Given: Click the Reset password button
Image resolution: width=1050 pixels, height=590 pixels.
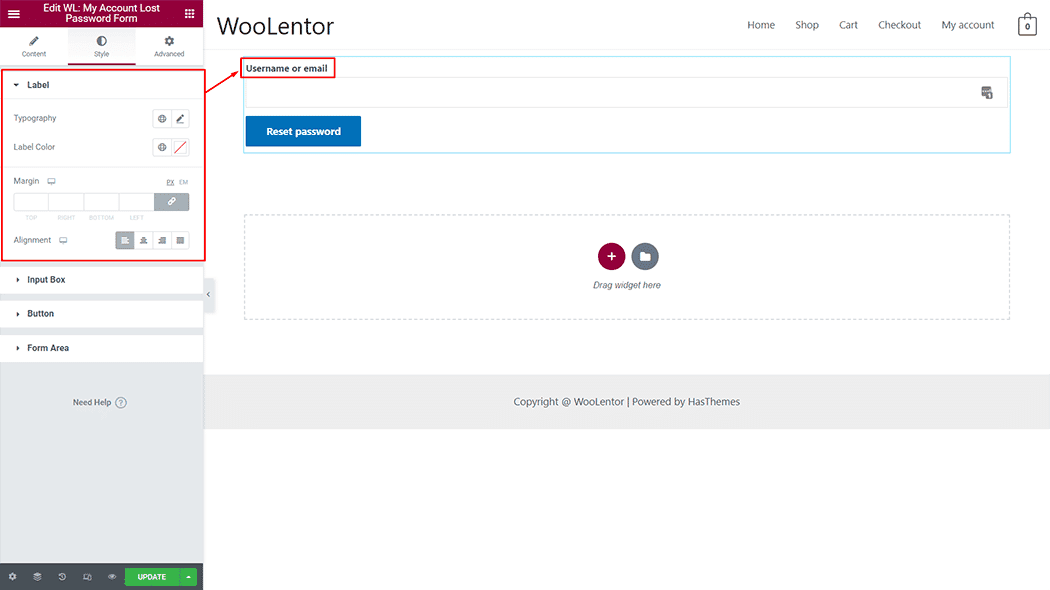Looking at the screenshot, I should [303, 132].
